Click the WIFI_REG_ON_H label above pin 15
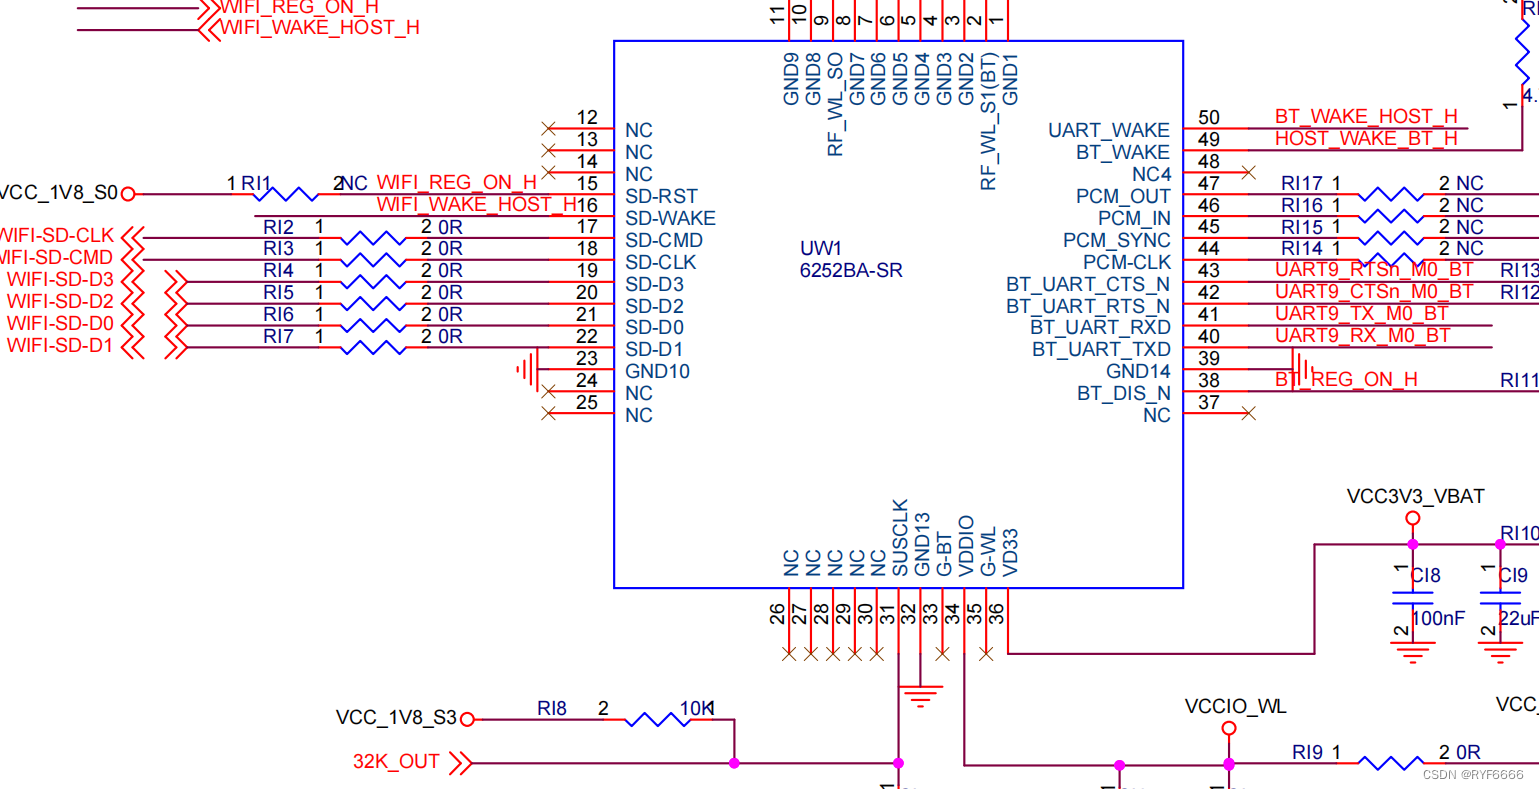 click(457, 183)
